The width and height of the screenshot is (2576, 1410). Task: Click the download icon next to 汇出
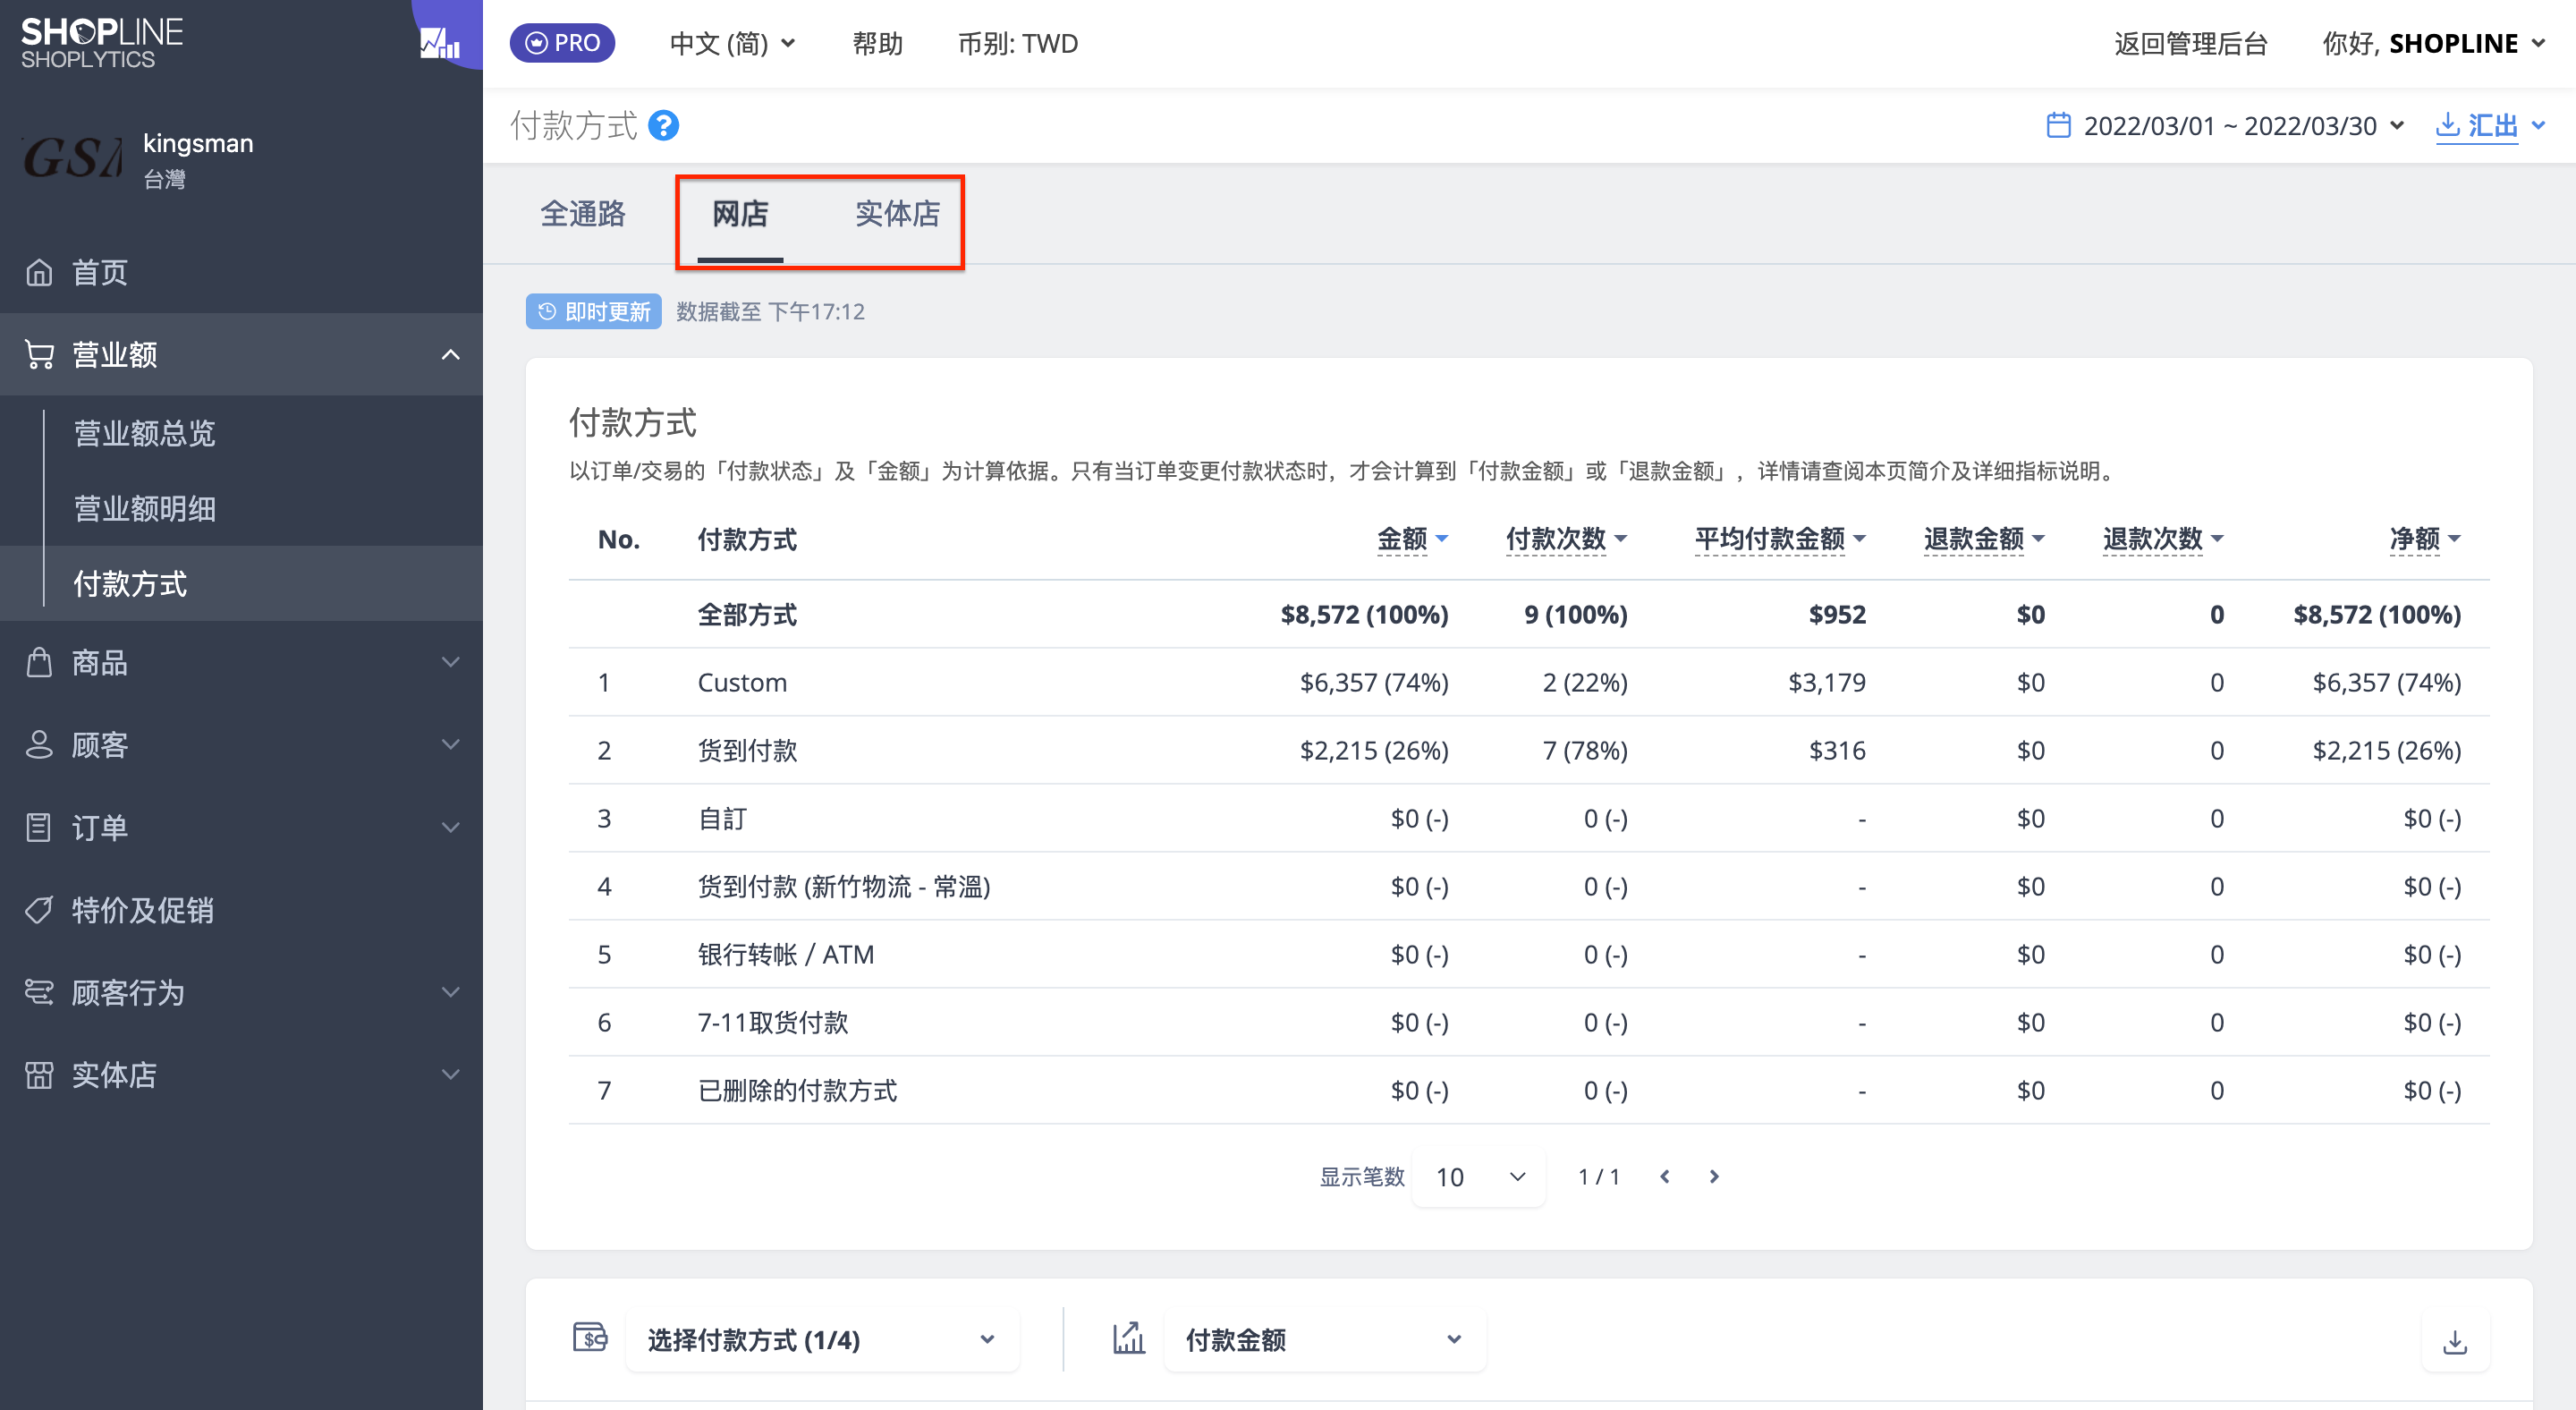(2447, 125)
